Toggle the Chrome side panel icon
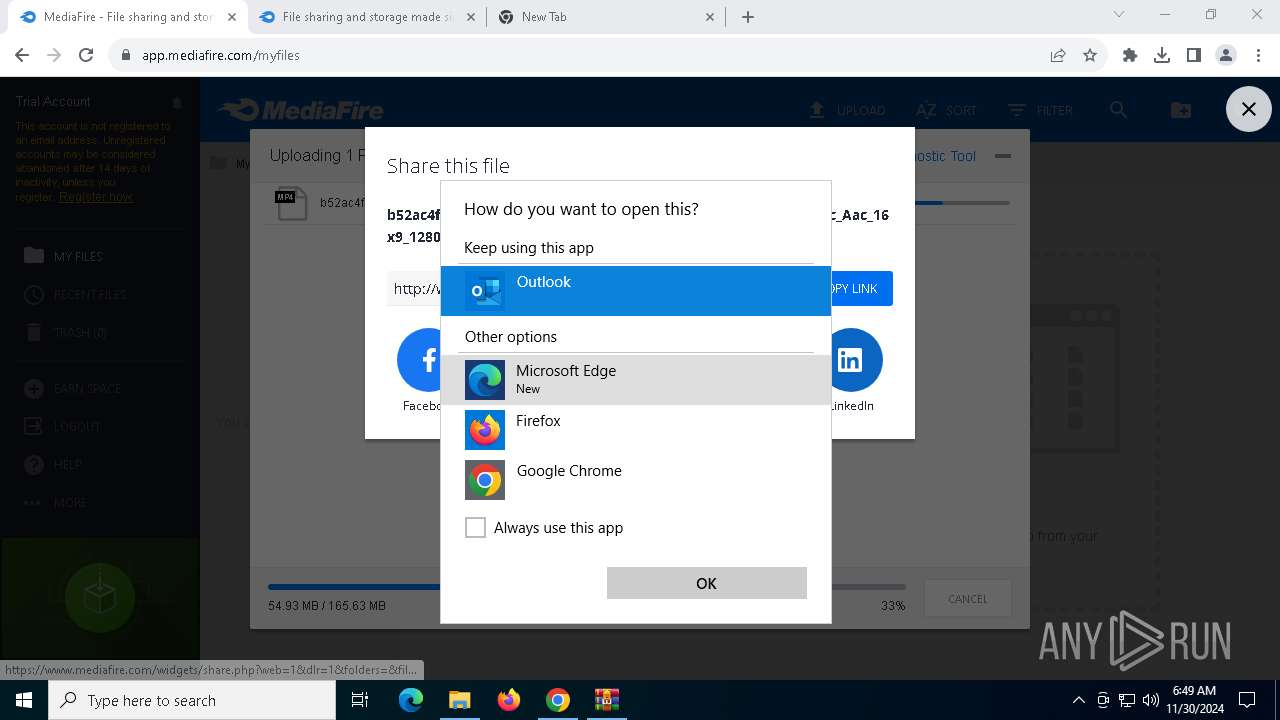This screenshot has width=1280, height=720. click(1194, 56)
